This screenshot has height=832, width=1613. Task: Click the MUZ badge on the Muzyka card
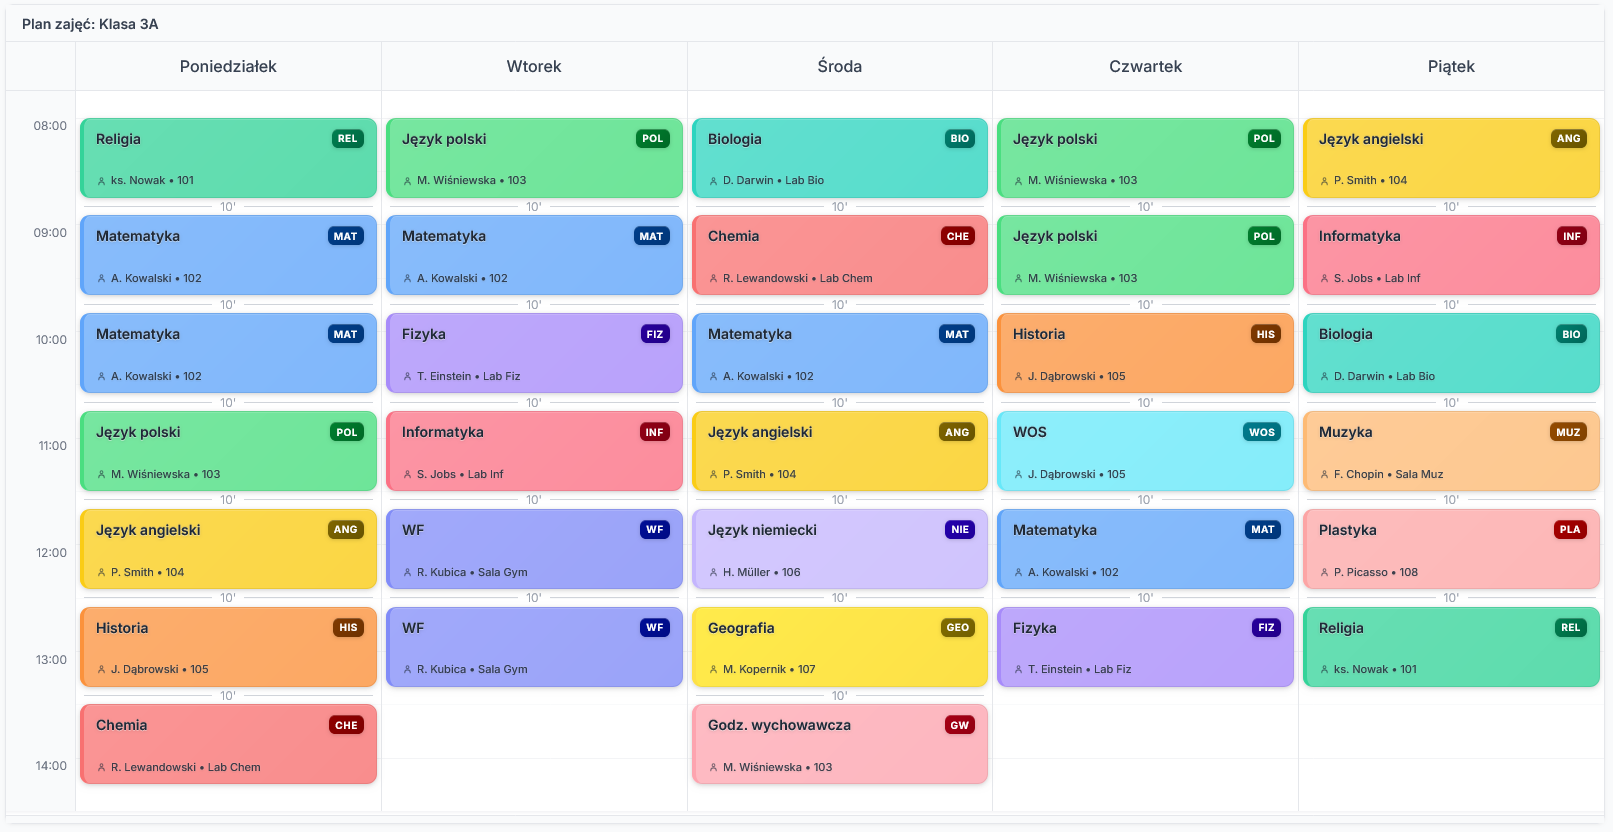click(1567, 432)
